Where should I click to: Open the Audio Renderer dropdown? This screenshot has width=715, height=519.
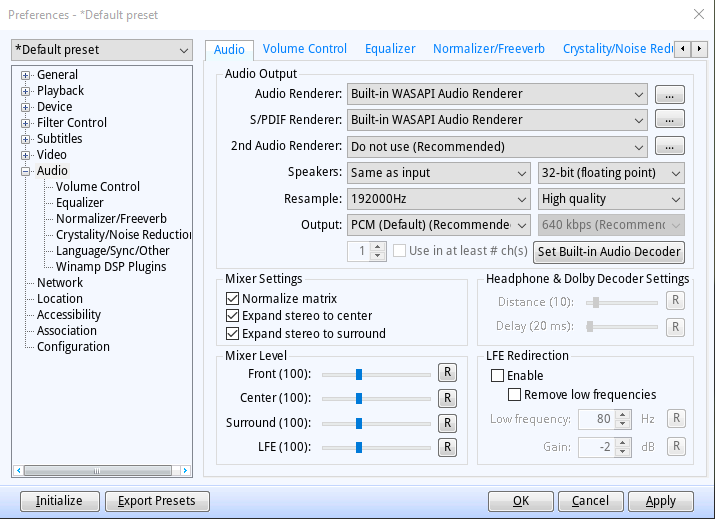497,94
